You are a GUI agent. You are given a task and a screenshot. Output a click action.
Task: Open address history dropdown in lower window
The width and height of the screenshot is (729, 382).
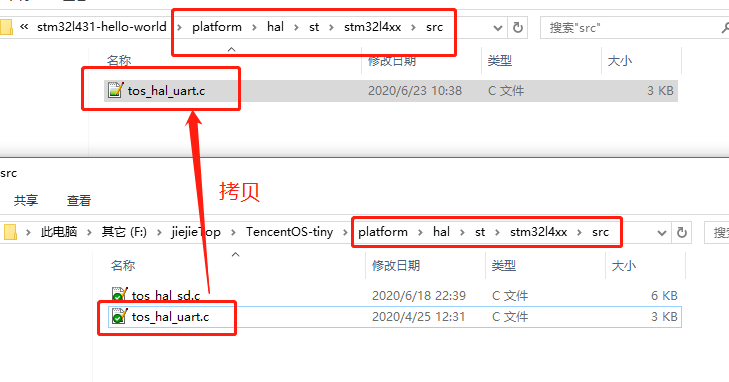[x=662, y=233]
